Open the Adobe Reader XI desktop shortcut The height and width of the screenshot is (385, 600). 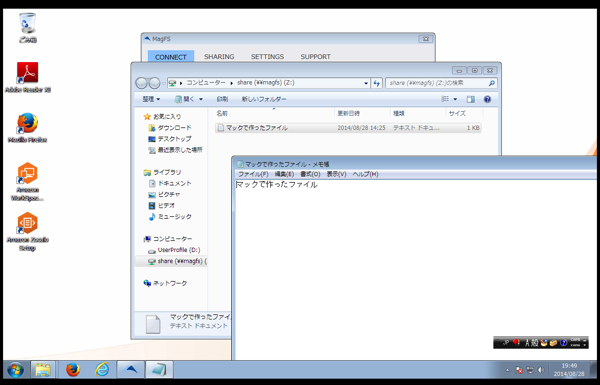coord(28,77)
